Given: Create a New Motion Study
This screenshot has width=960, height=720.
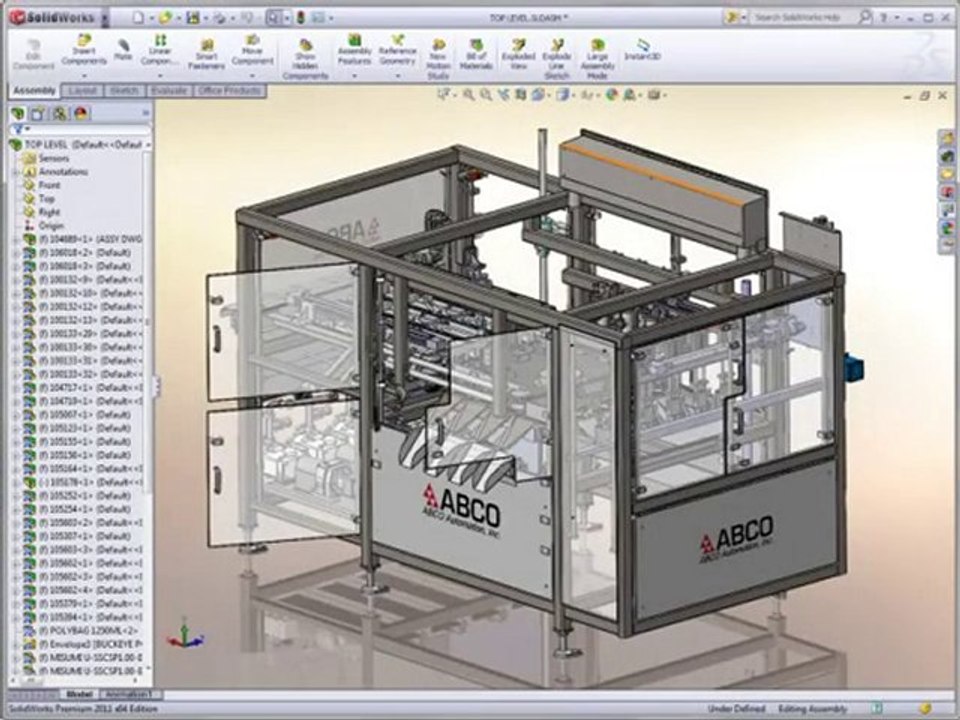Looking at the screenshot, I should click(438, 59).
